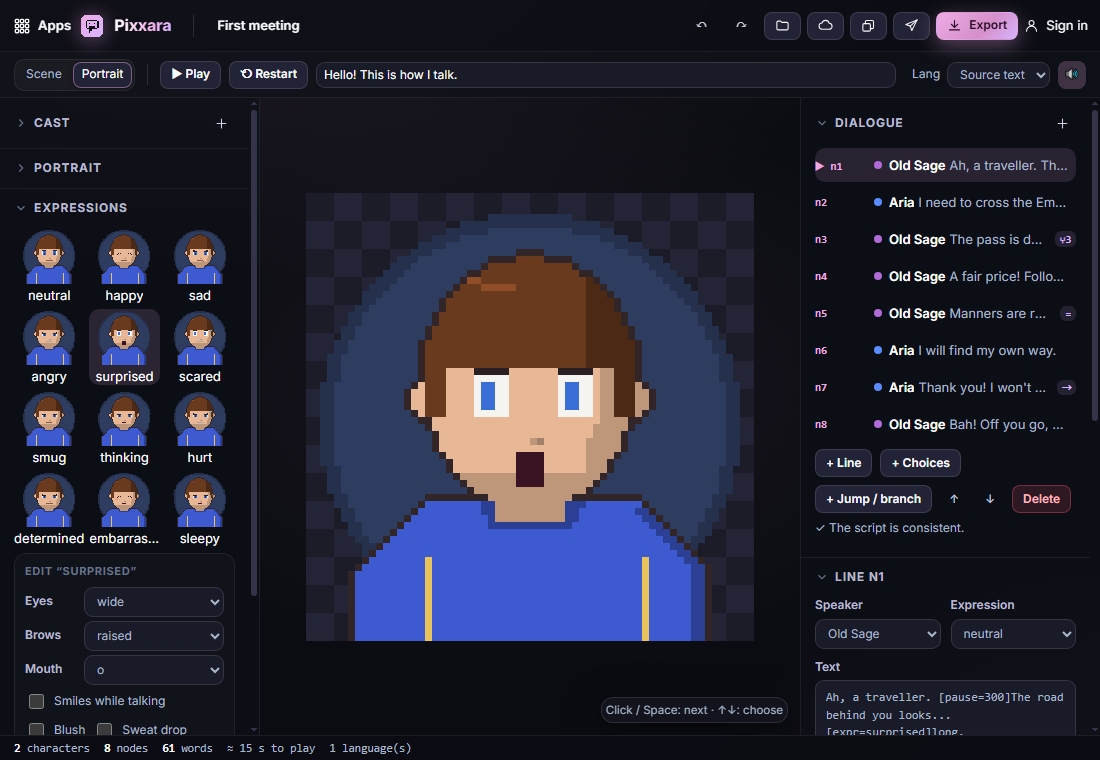Click the + Choices button

pyautogui.click(x=920, y=463)
